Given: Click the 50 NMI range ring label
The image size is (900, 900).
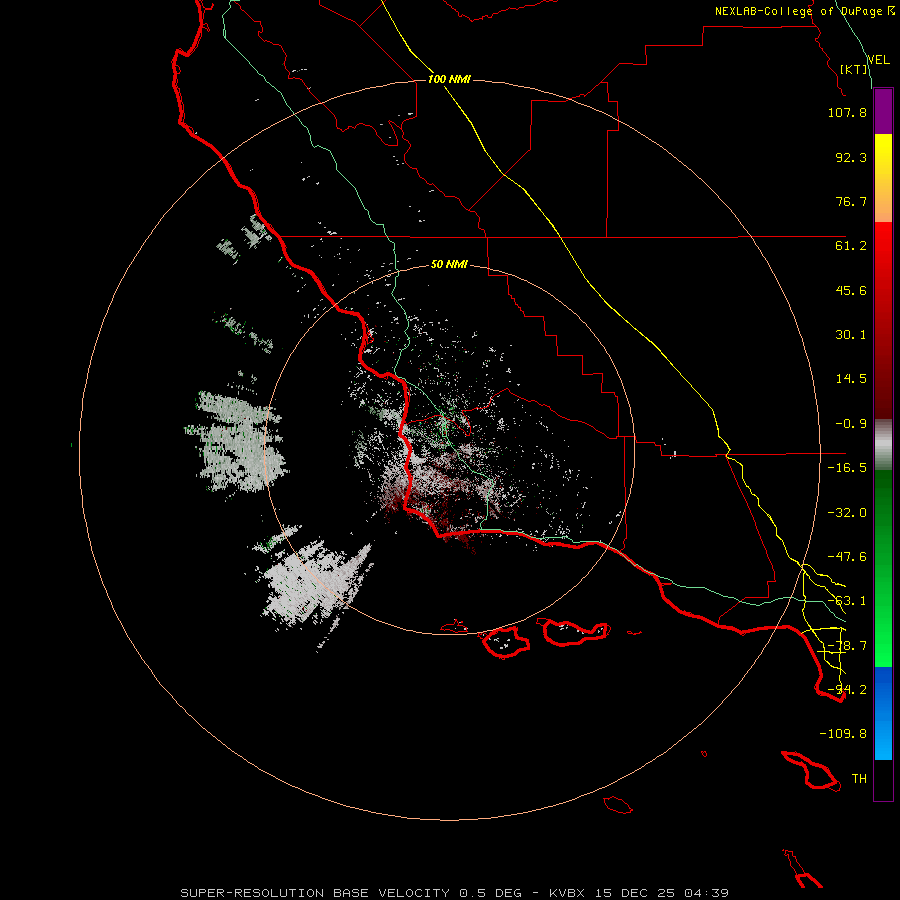Looking at the screenshot, I should 449,265.
